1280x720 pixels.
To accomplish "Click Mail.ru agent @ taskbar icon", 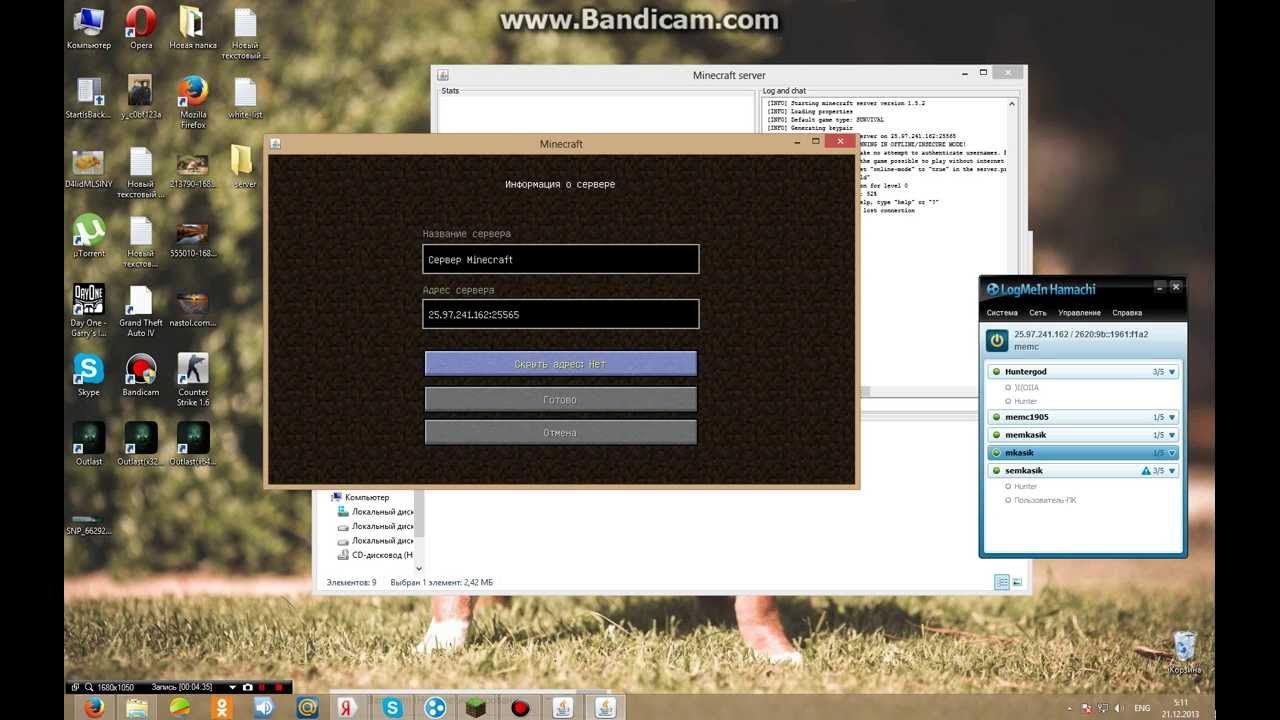I will [305, 707].
